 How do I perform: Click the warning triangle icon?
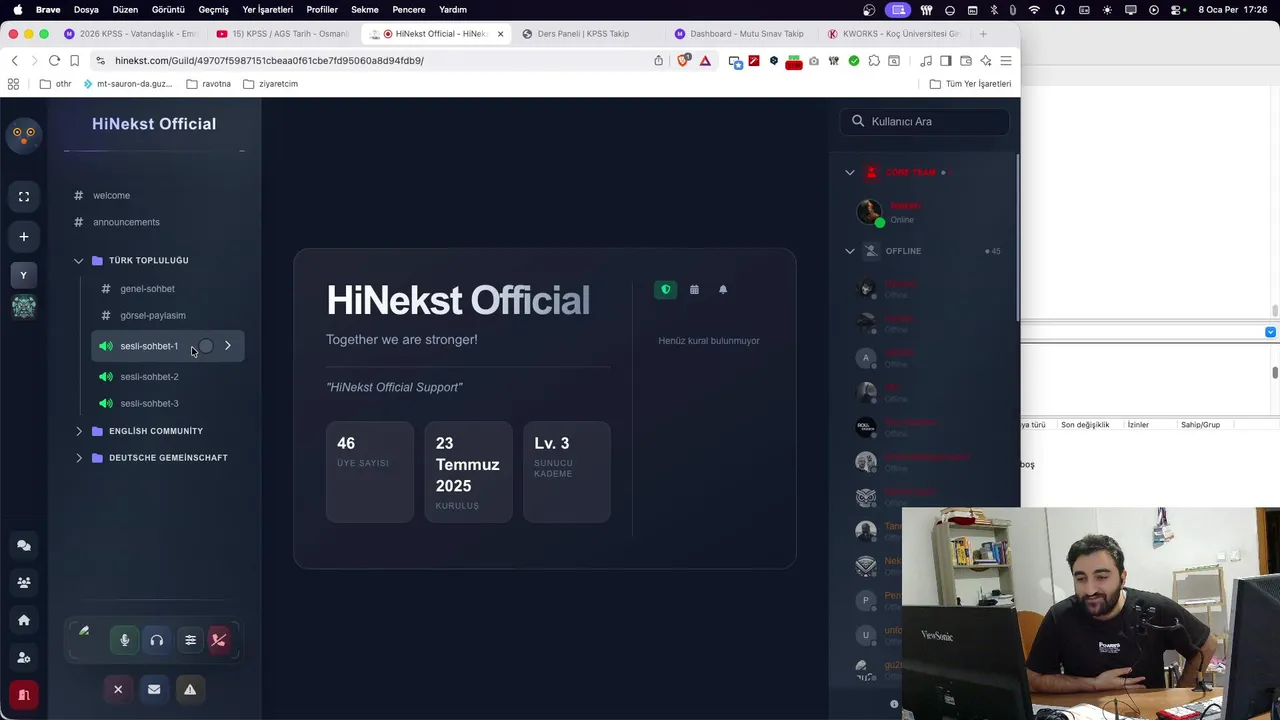pyautogui.click(x=190, y=689)
